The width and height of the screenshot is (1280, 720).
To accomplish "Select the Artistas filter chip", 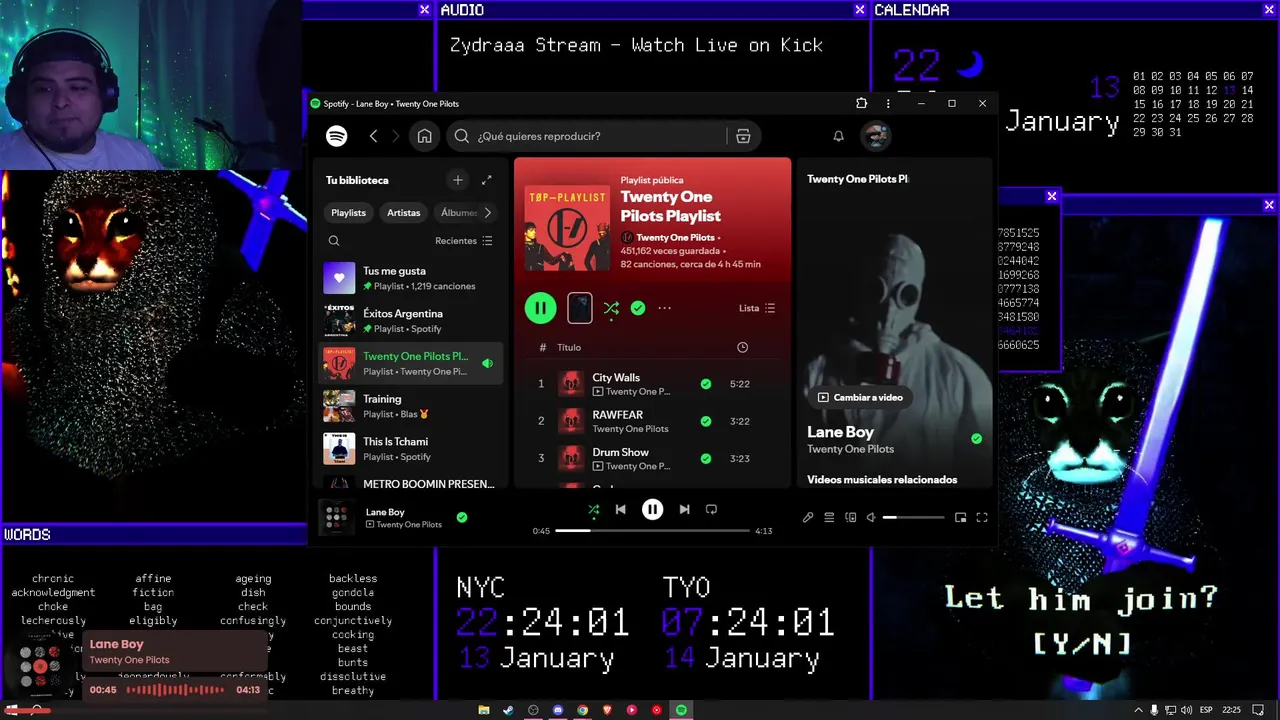I will click(x=404, y=212).
